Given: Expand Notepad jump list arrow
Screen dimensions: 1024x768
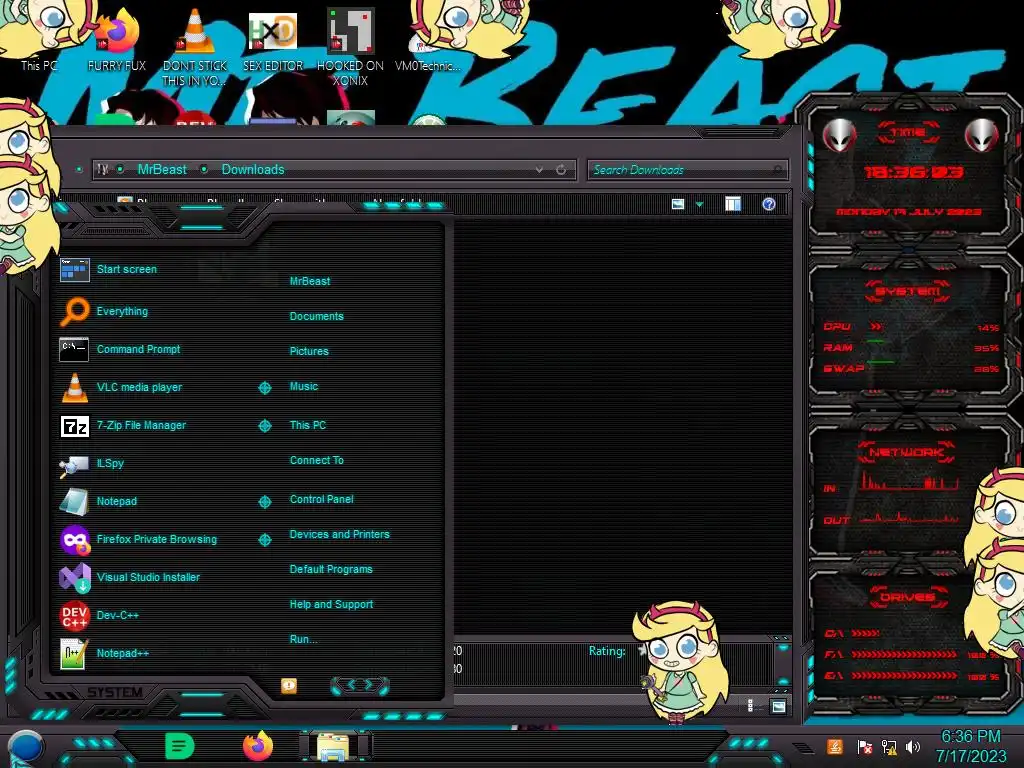Looking at the screenshot, I should (x=264, y=502).
